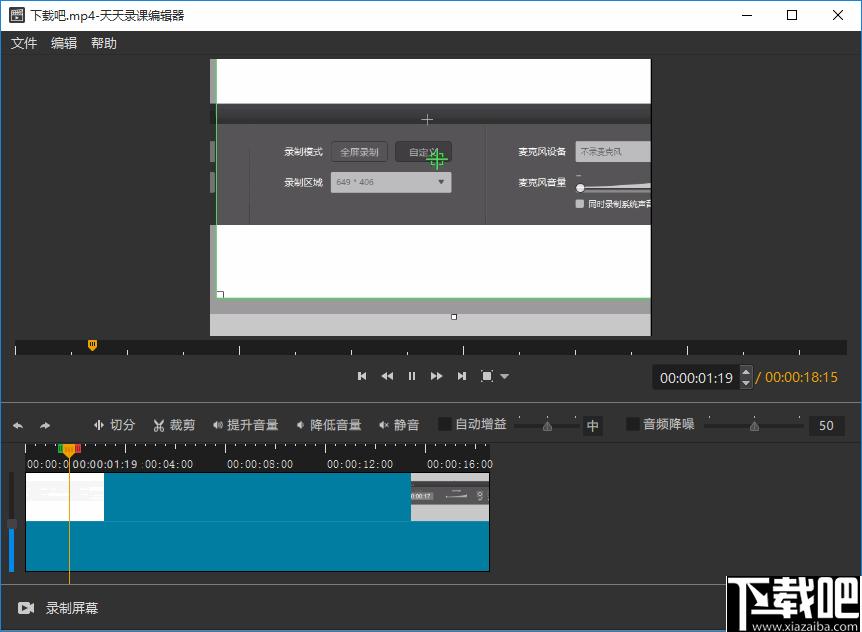Mute audio with the 静音 button

click(x=399, y=425)
